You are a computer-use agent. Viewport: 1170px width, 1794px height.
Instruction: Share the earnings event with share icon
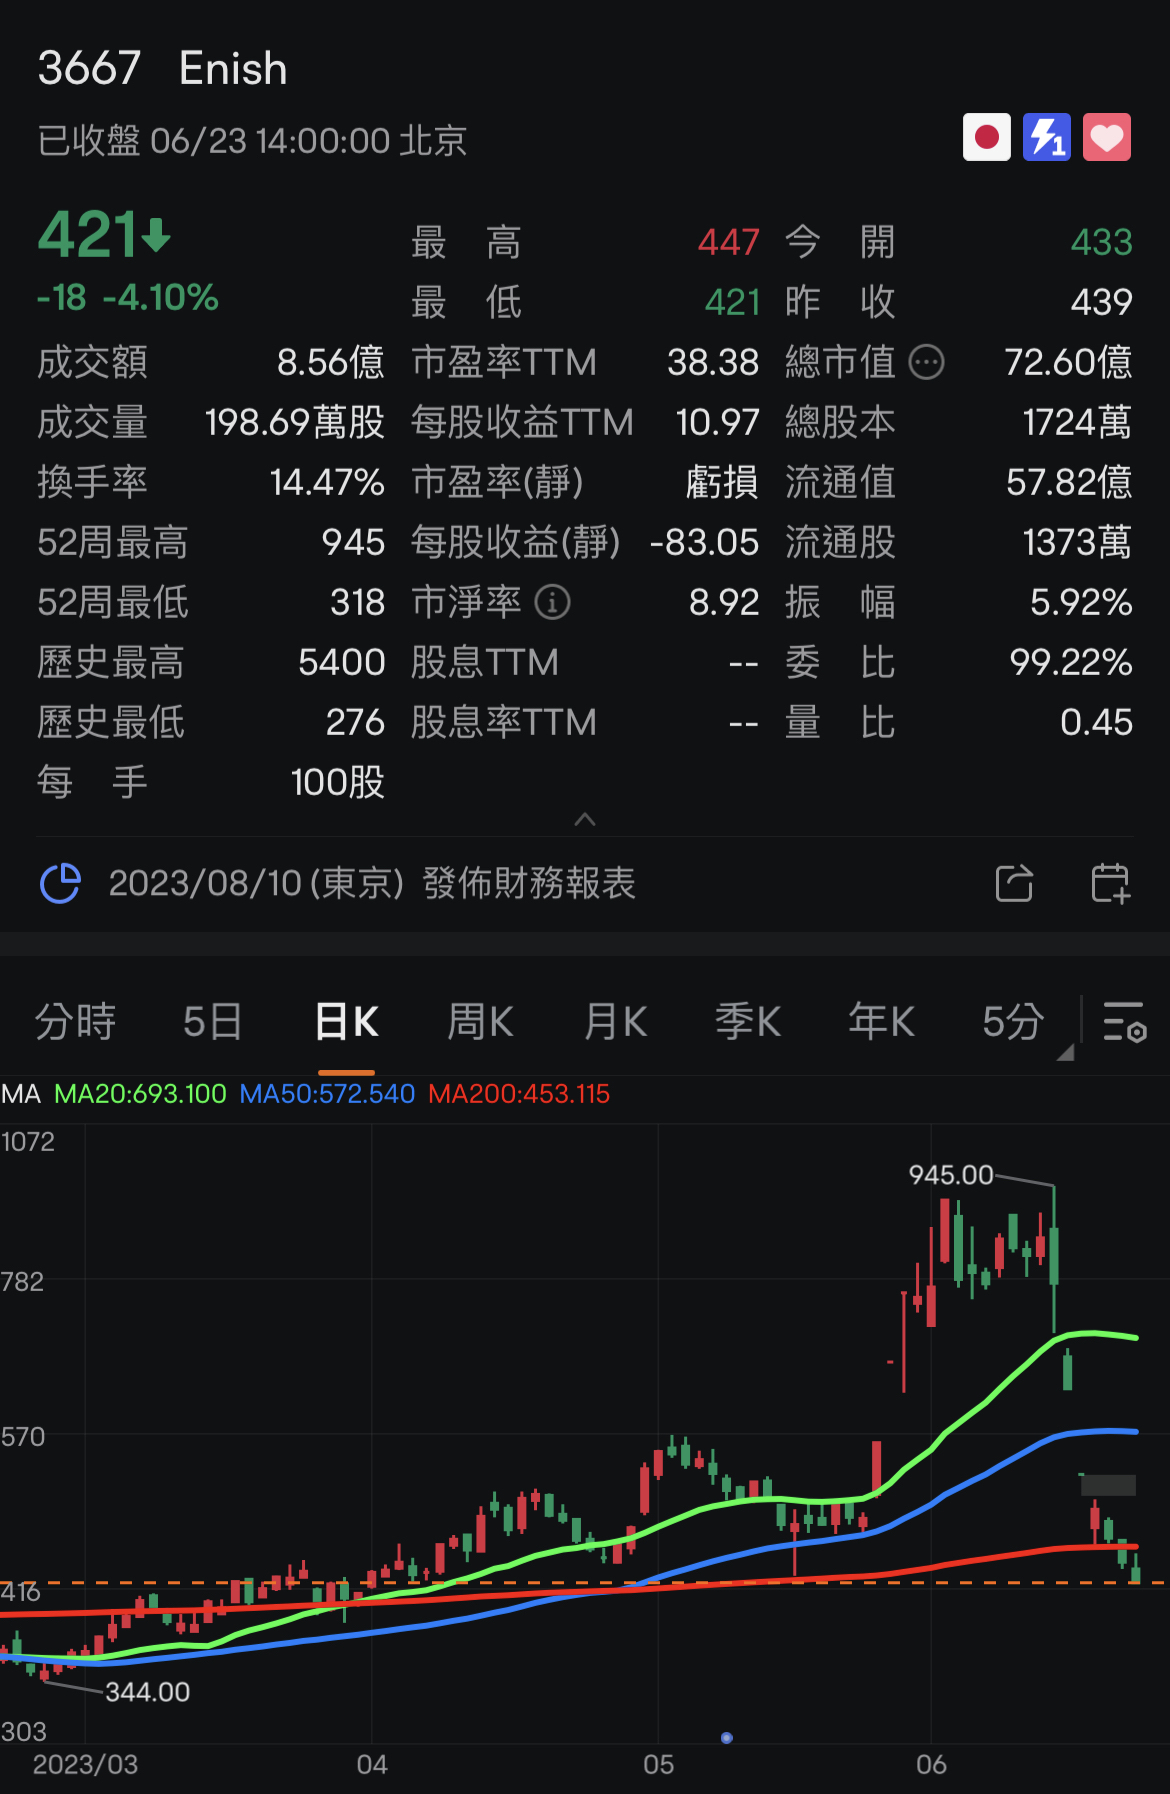(x=1014, y=883)
